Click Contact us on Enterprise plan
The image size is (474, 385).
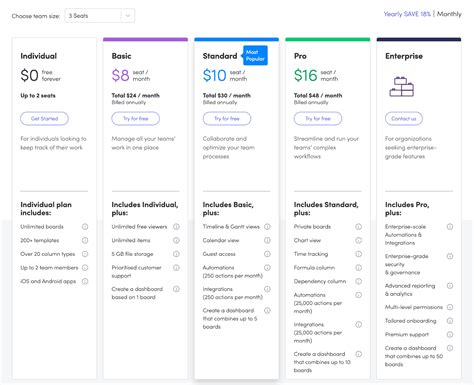point(404,118)
